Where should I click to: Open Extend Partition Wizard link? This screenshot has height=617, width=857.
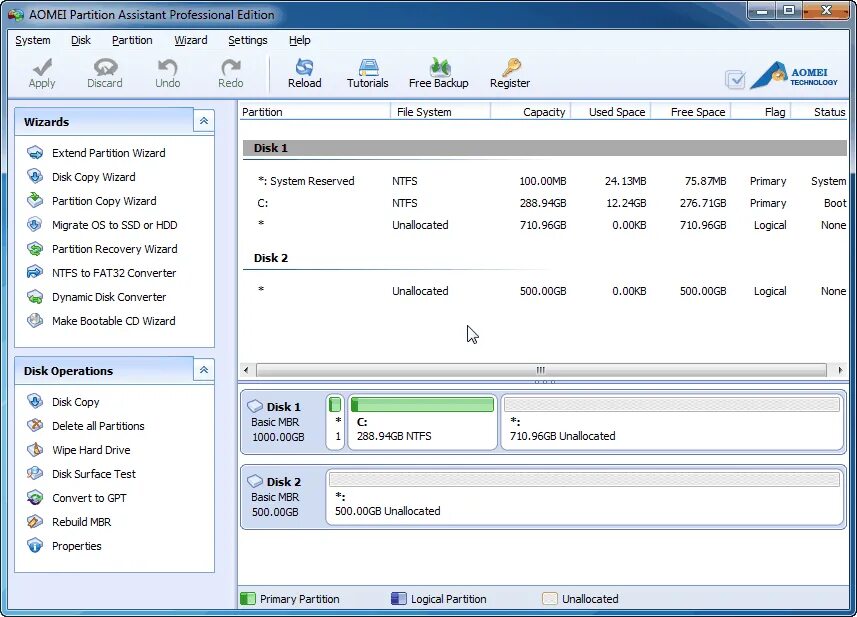coord(109,153)
